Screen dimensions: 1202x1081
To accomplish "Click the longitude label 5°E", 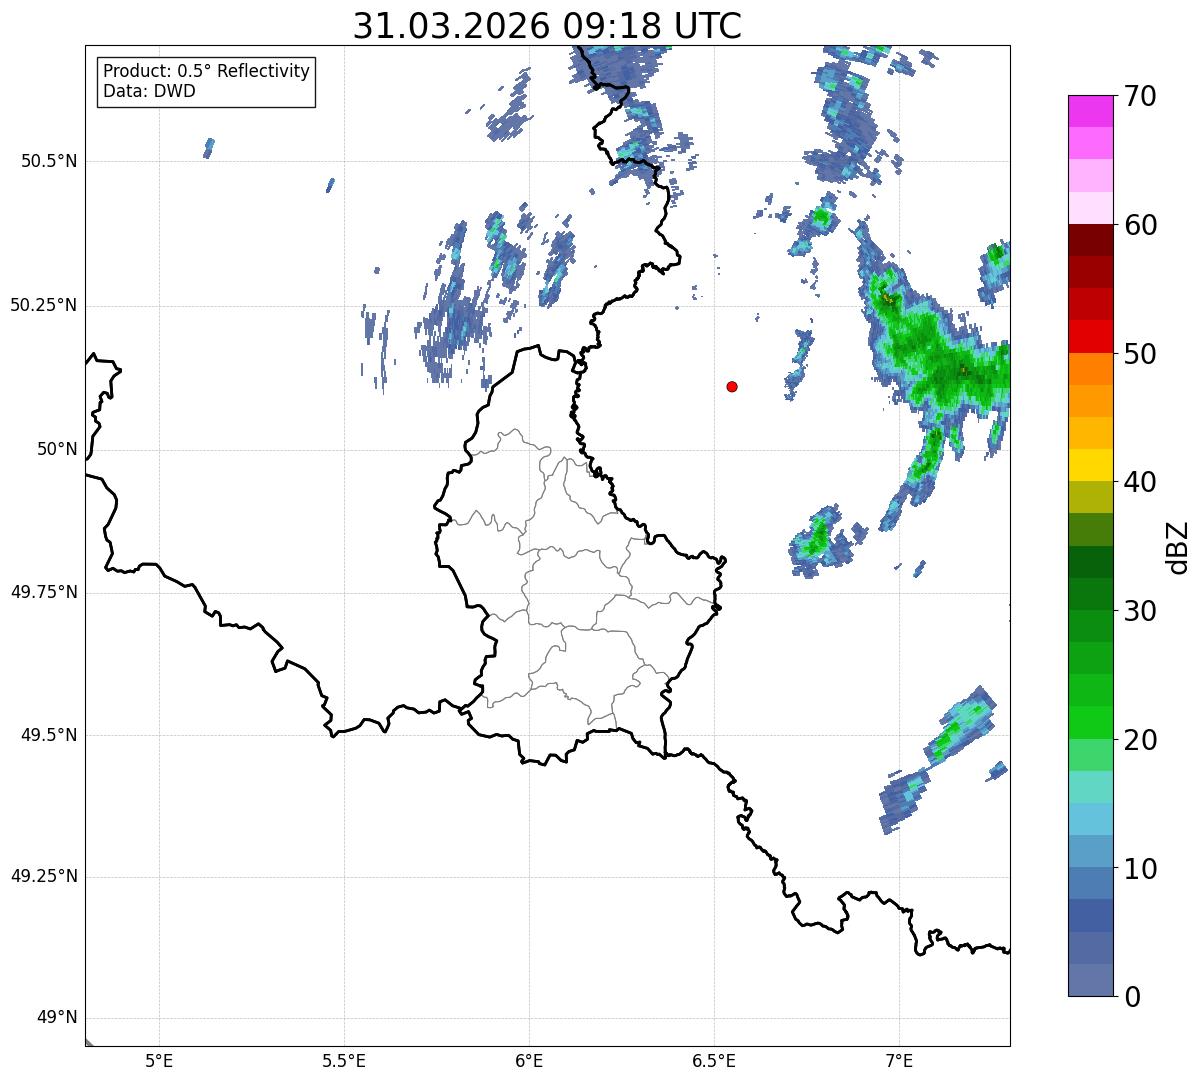I will 159,1060.
